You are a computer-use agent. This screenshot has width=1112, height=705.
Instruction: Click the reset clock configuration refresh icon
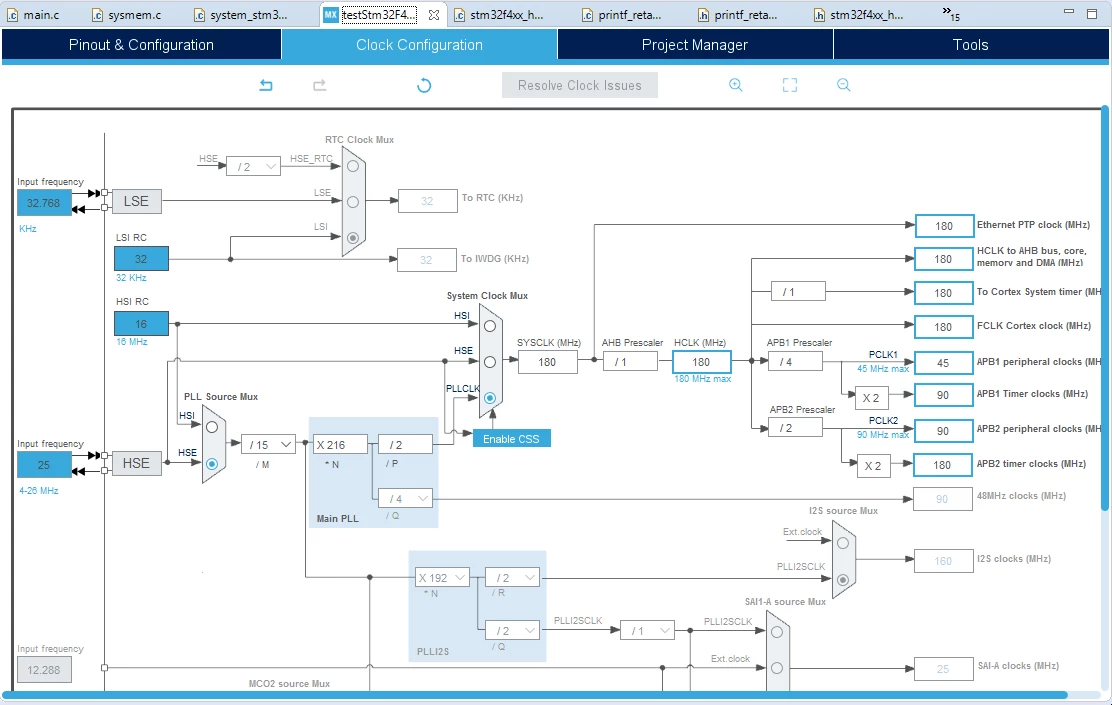[424, 85]
